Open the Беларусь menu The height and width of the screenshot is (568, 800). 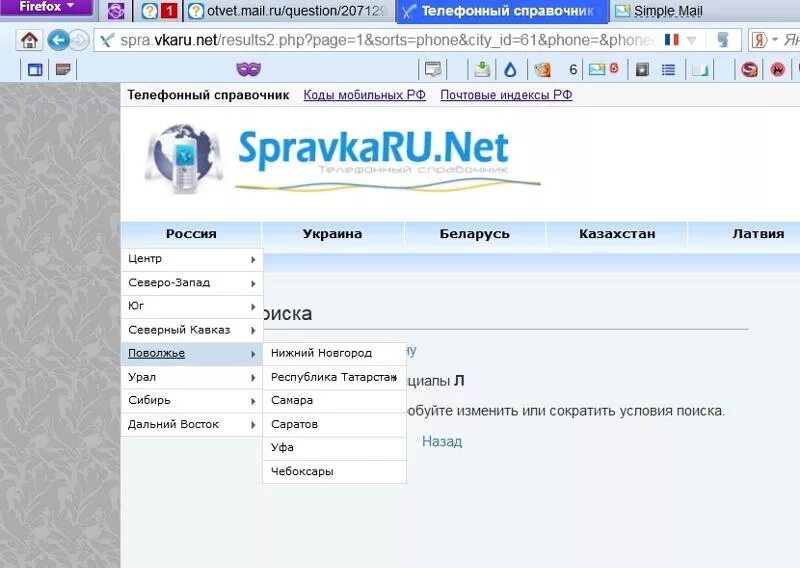click(474, 234)
